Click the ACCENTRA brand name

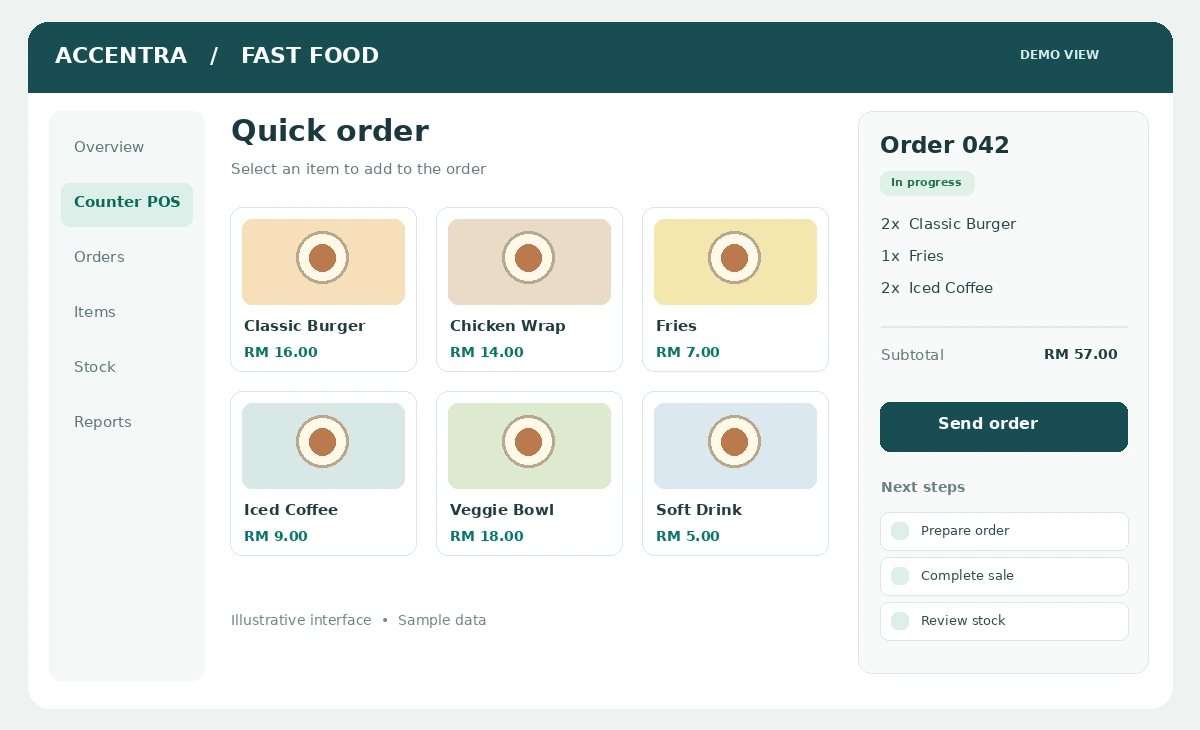pyautogui.click(x=121, y=56)
